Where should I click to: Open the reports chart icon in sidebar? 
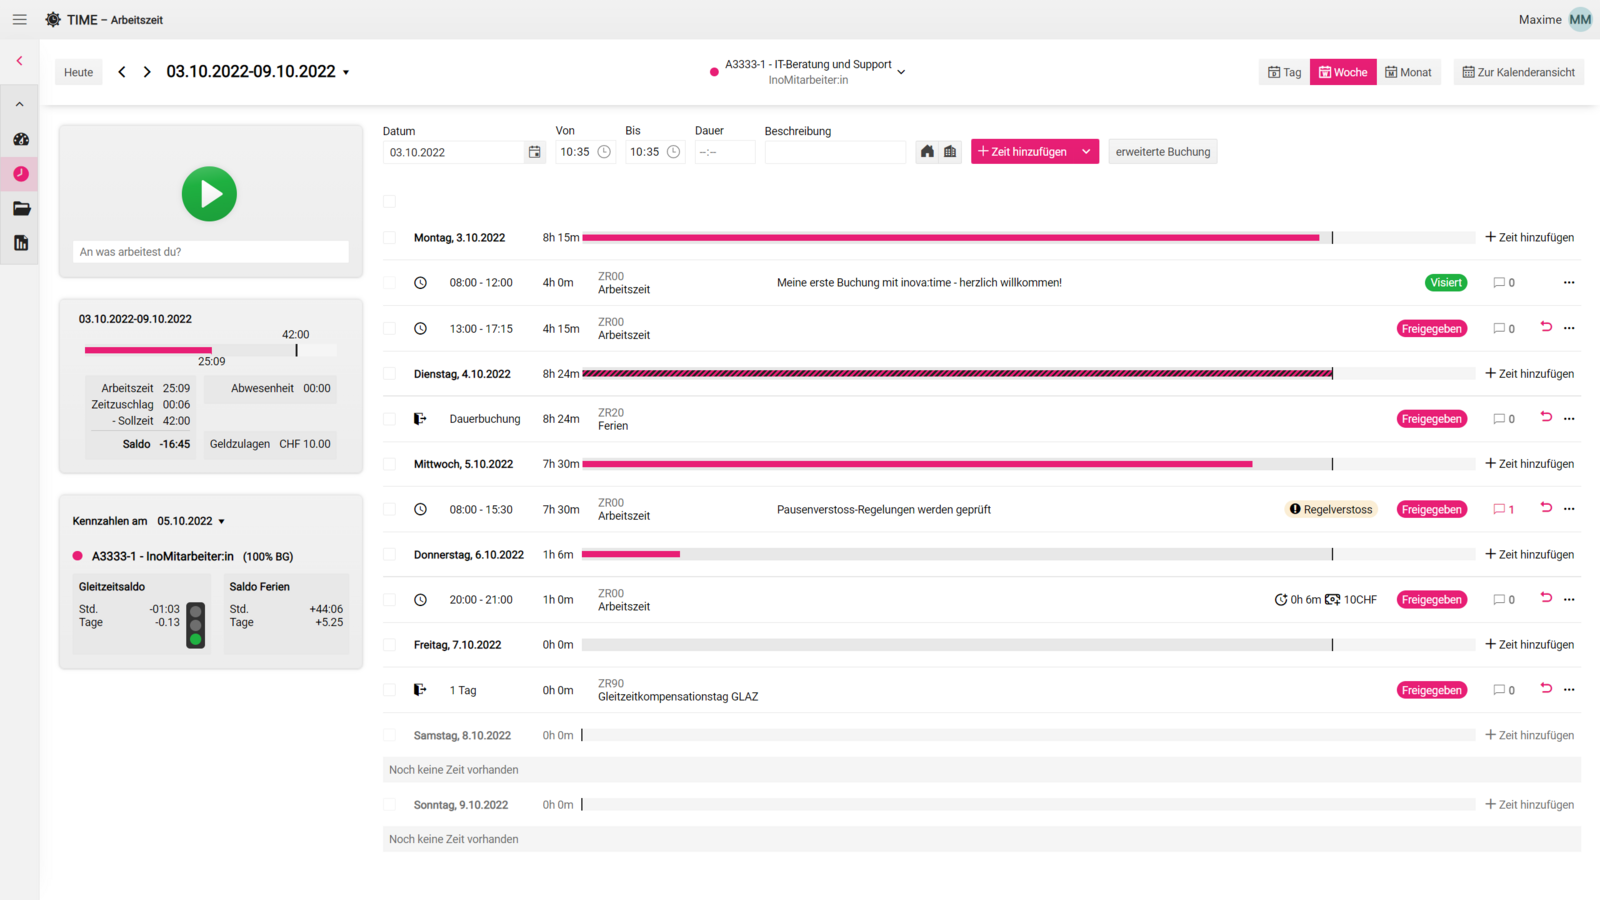point(21,243)
